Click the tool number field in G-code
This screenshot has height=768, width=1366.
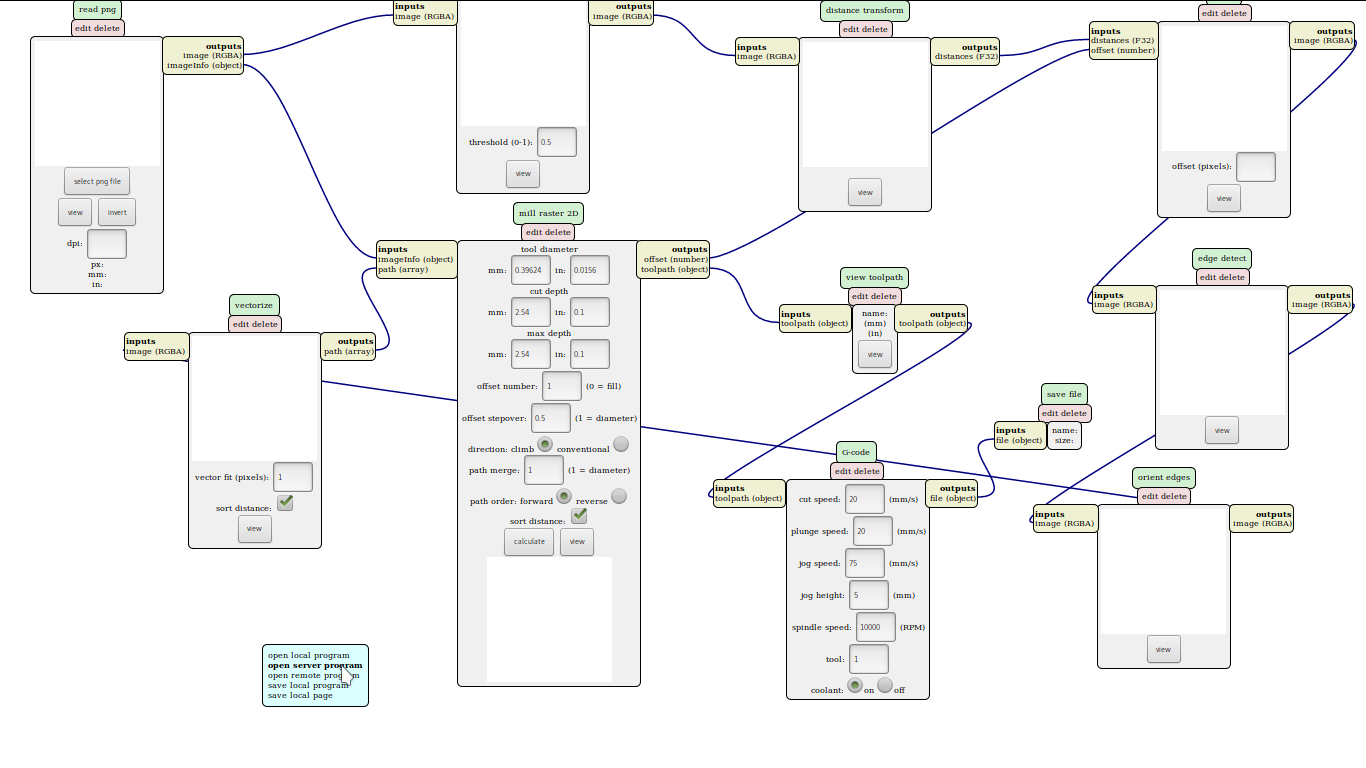pos(869,659)
